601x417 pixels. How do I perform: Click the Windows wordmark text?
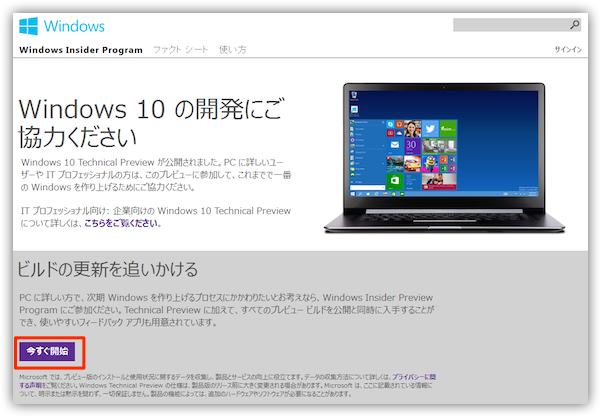[x=74, y=26]
